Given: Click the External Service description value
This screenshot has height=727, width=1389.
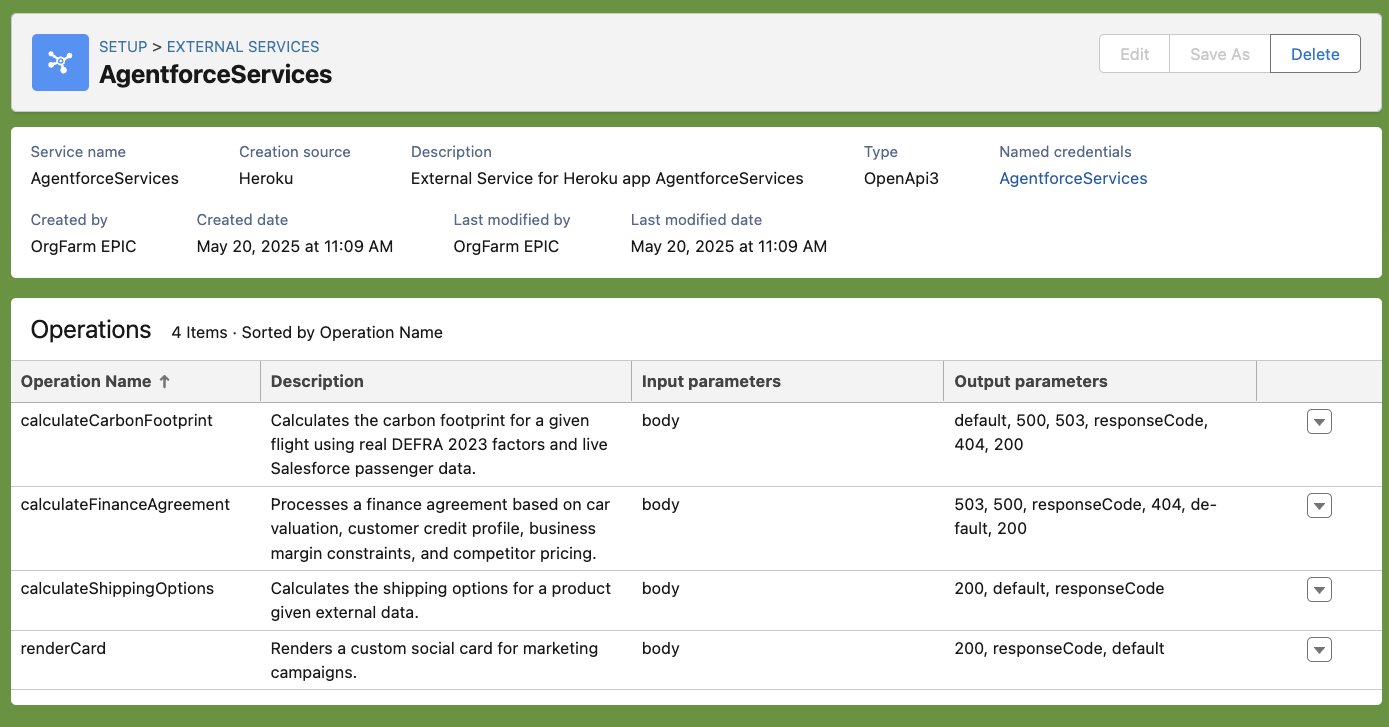Looking at the screenshot, I should [x=607, y=178].
